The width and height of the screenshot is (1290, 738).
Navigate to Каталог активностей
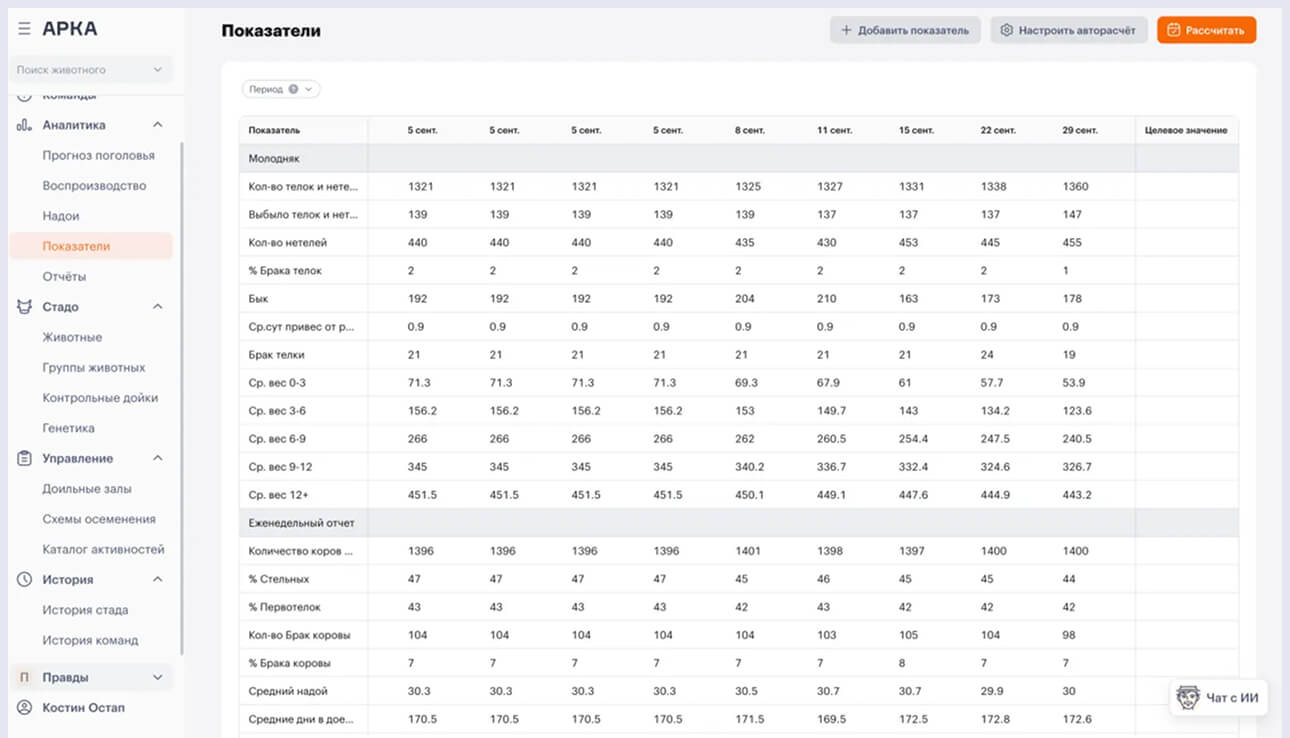(103, 549)
